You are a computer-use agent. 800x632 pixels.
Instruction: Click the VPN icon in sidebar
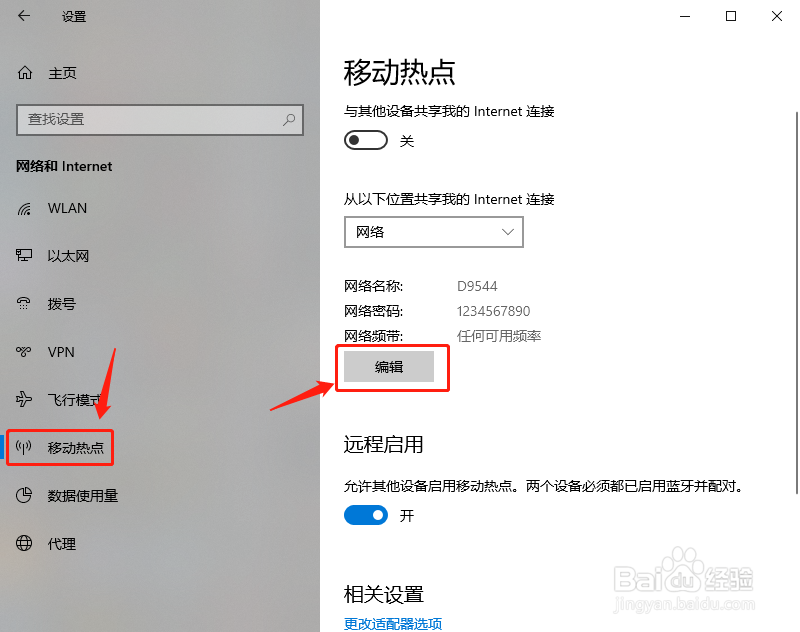(x=23, y=351)
